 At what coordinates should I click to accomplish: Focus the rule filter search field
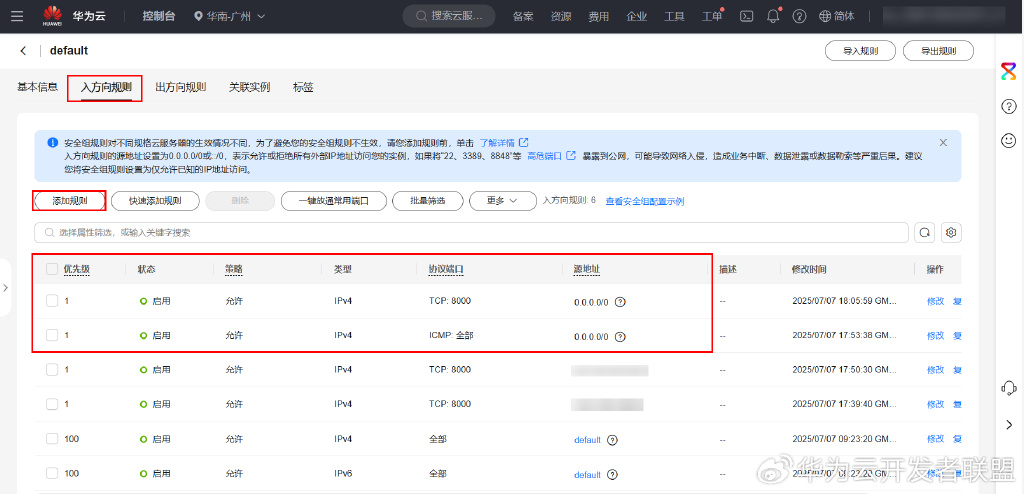click(x=472, y=233)
